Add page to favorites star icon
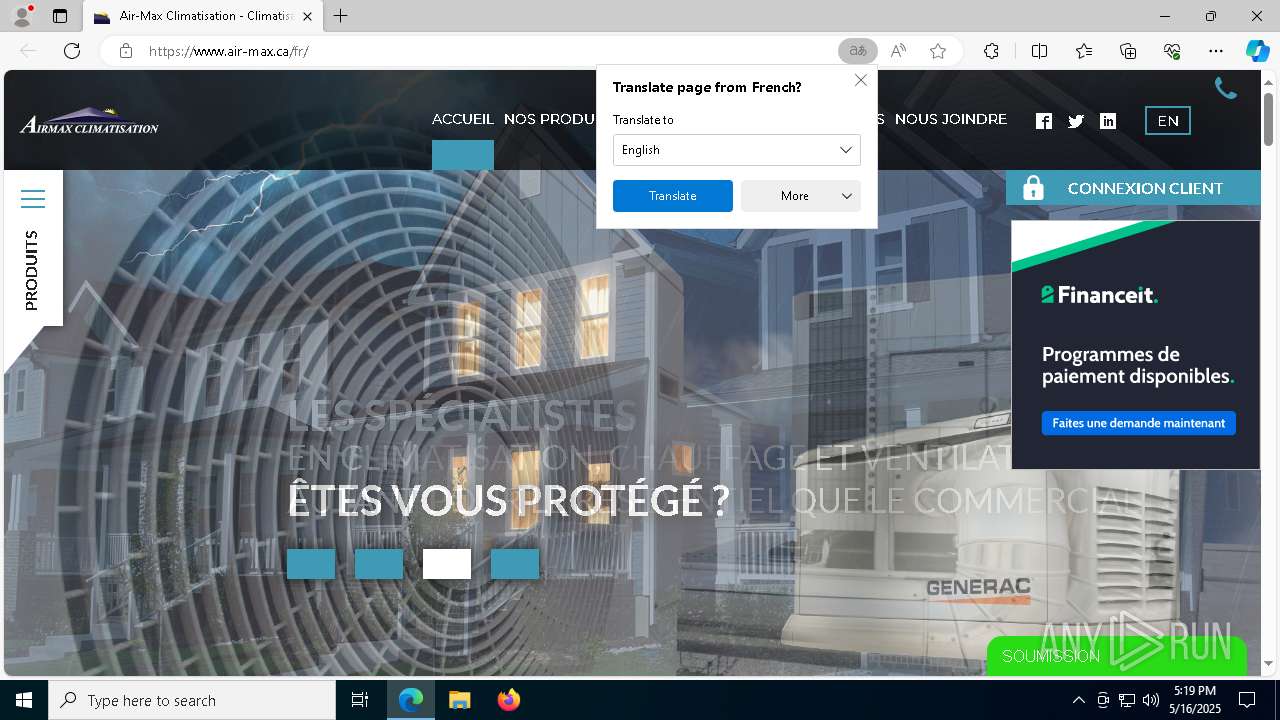 (938, 51)
